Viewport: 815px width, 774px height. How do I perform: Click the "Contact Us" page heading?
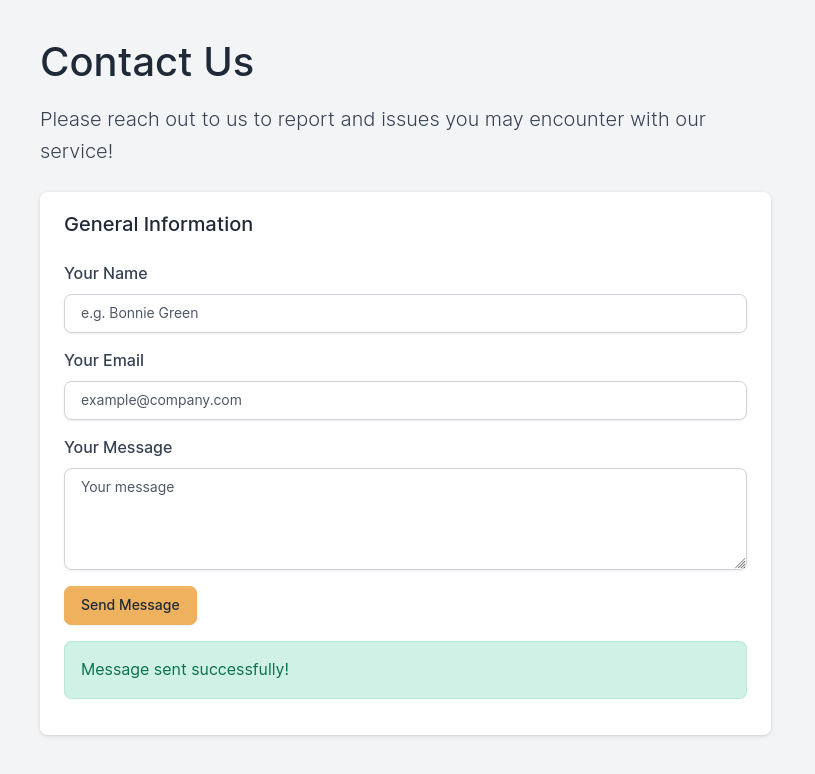(x=147, y=62)
